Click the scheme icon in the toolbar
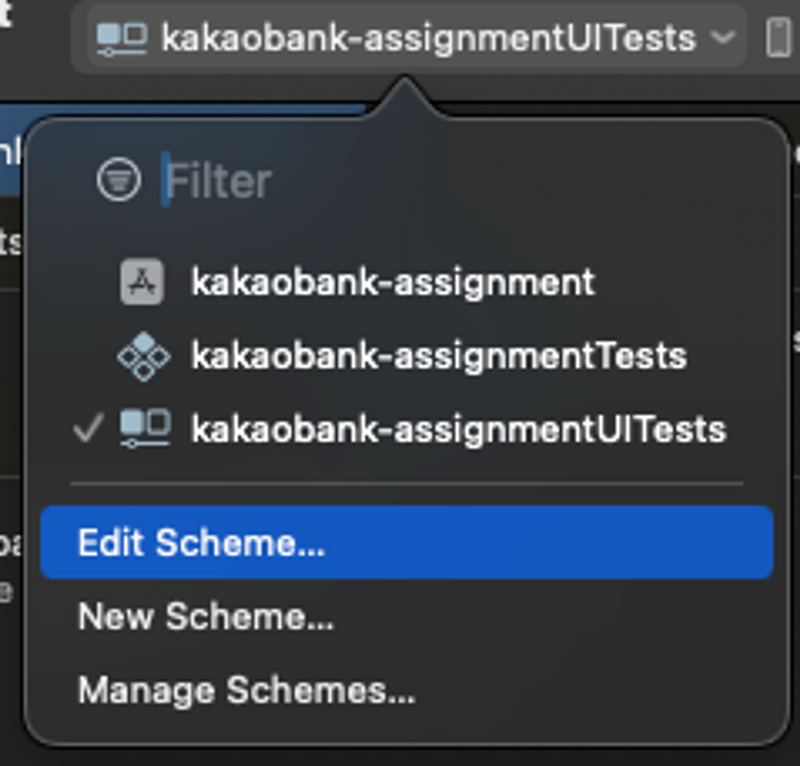 pos(122,37)
